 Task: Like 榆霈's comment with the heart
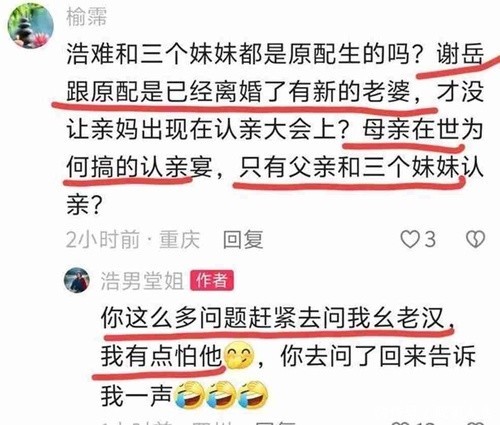pyautogui.click(x=409, y=239)
